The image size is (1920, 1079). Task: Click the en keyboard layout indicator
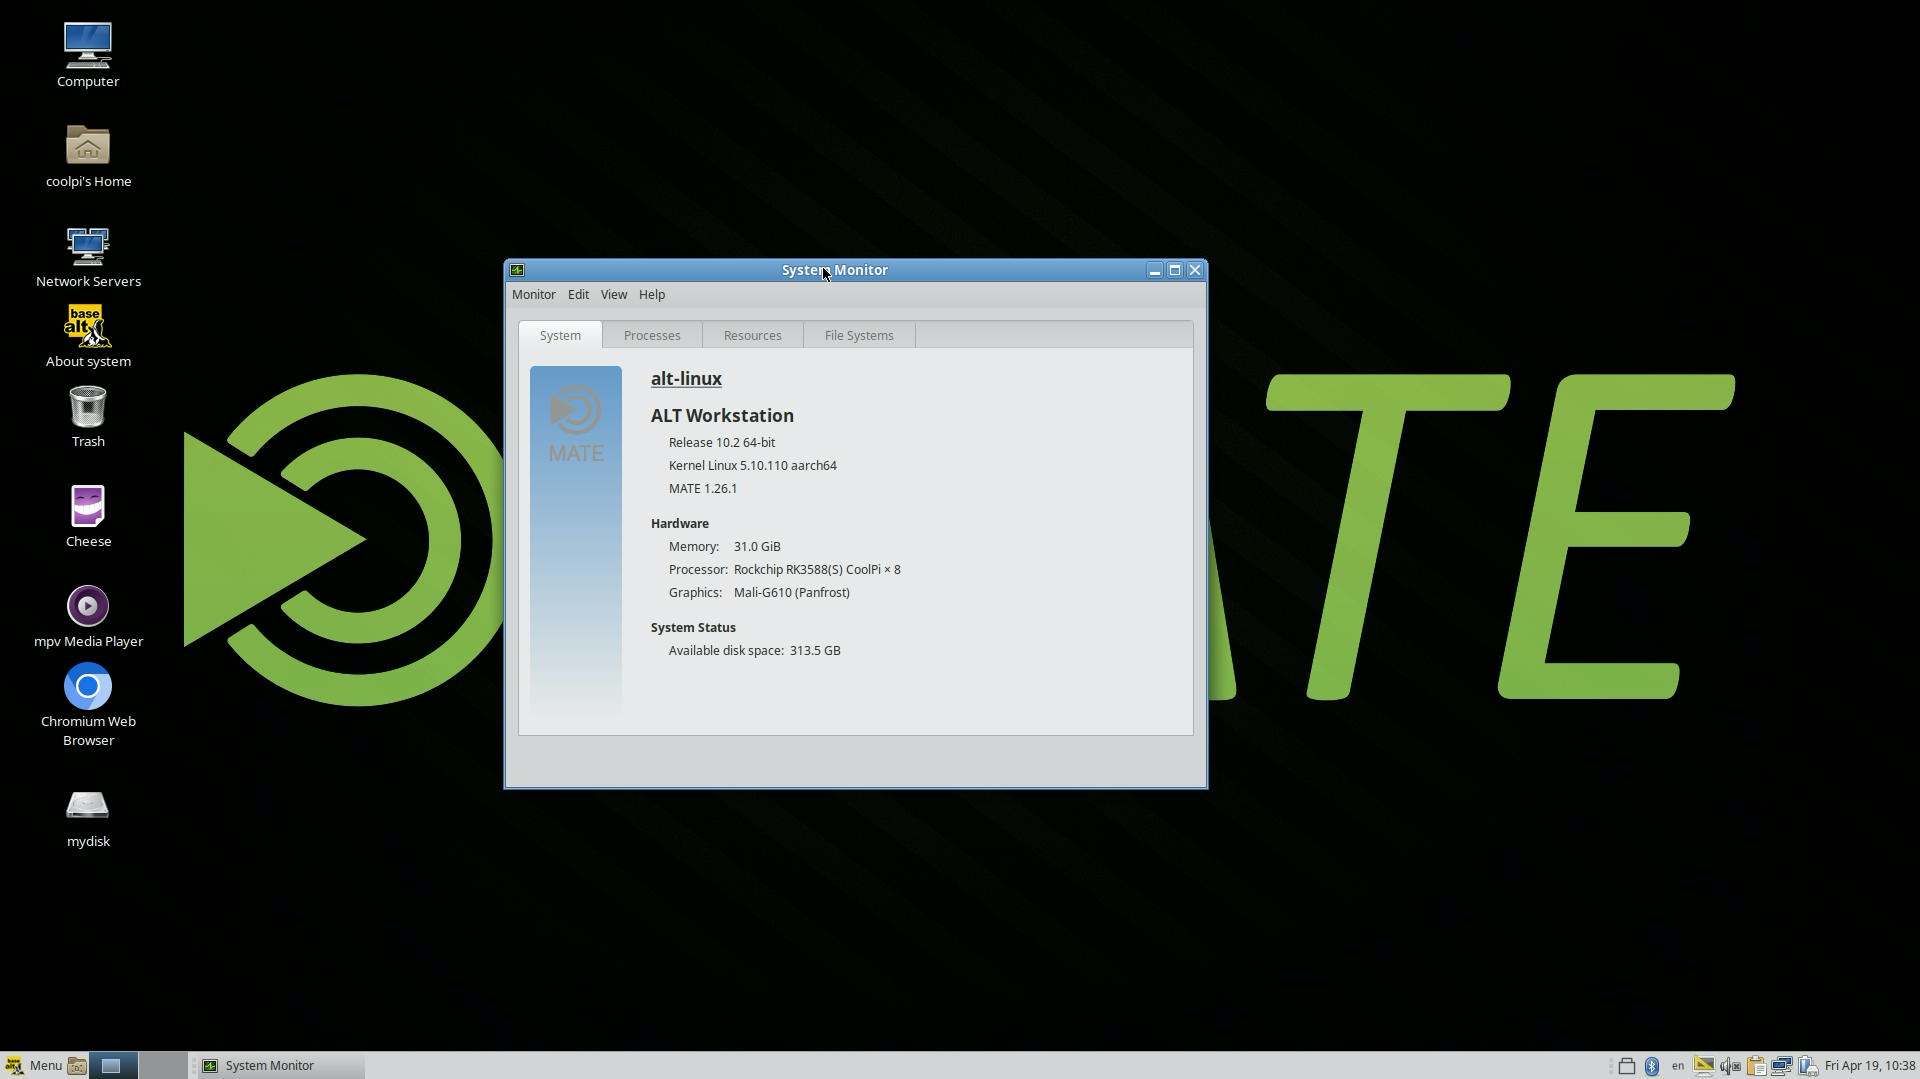pyautogui.click(x=1678, y=1066)
